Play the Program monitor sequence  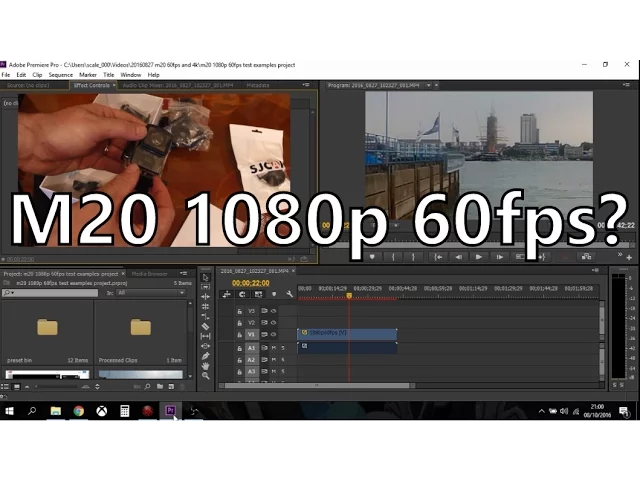[x=478, y=257]
